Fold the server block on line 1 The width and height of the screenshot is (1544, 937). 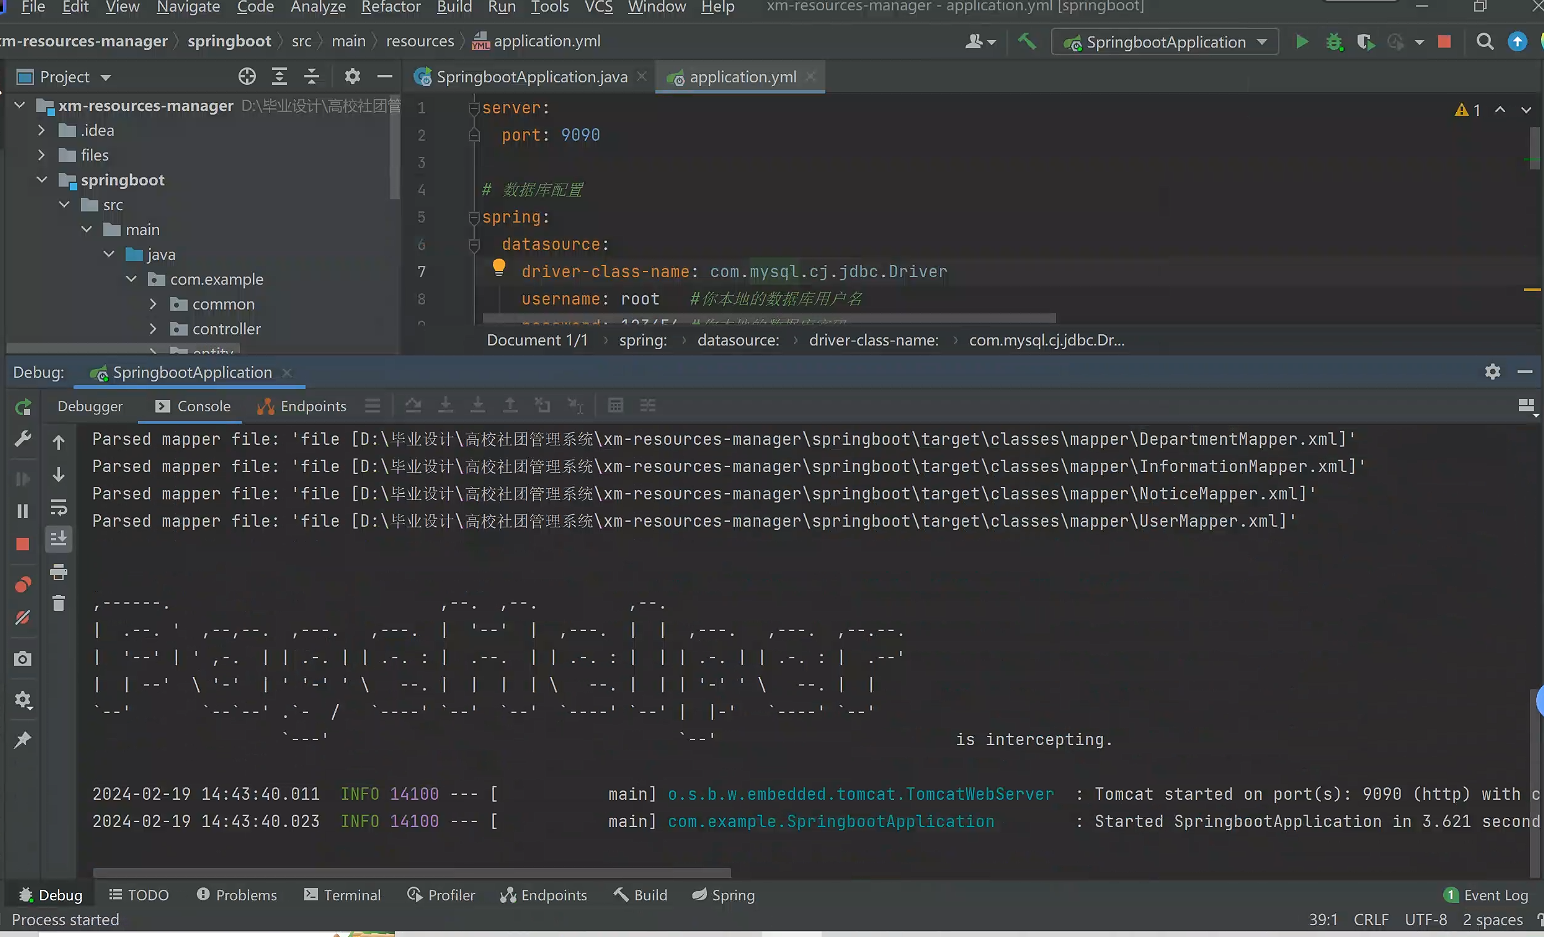click(x=474, y=108)
